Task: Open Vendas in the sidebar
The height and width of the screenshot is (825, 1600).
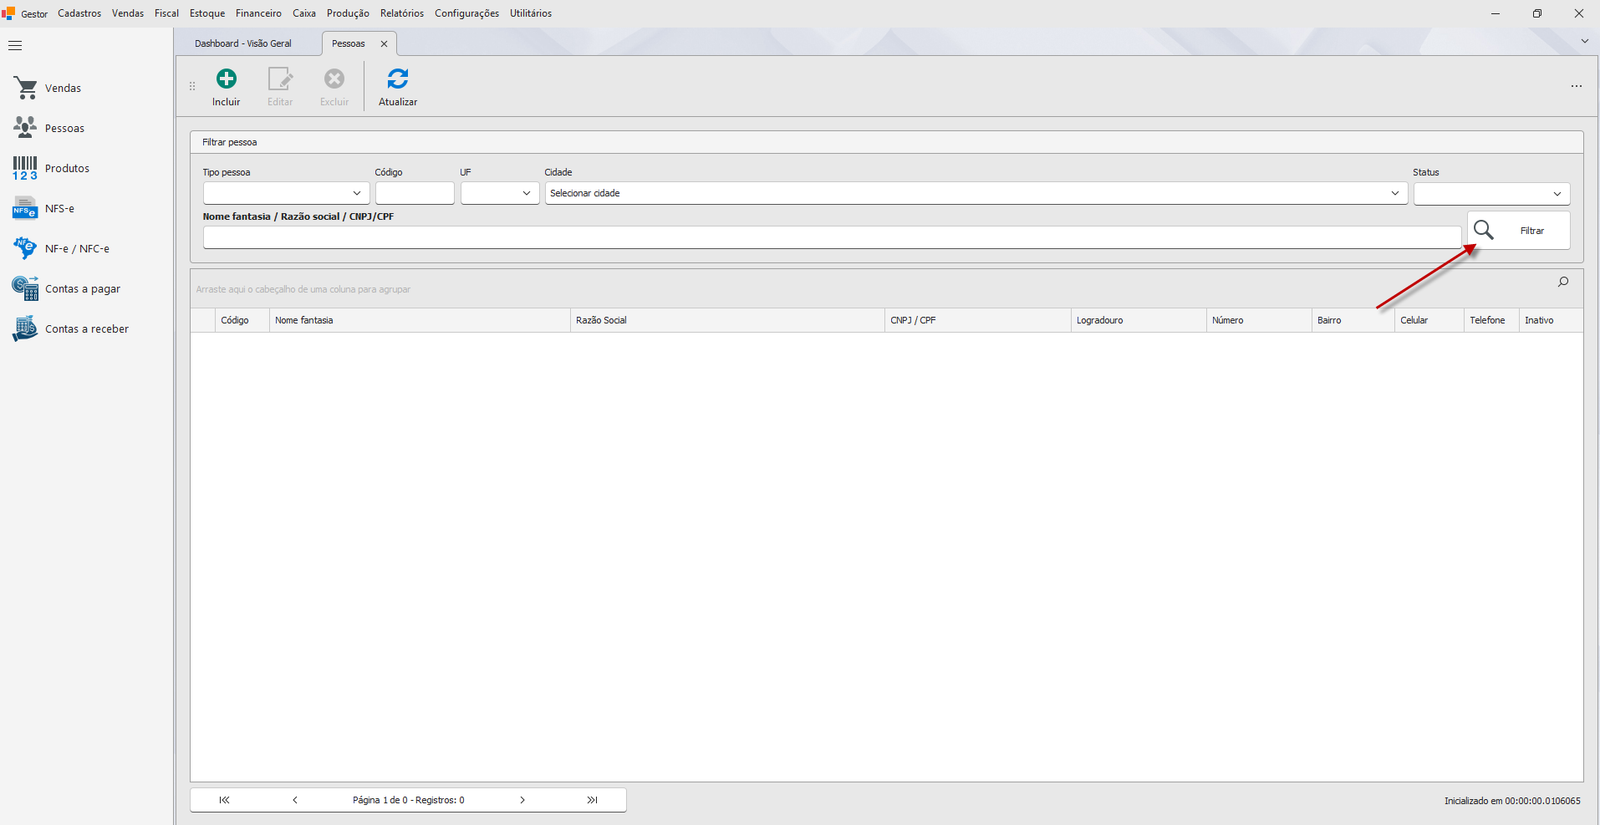Action: [x=48, y=88]
